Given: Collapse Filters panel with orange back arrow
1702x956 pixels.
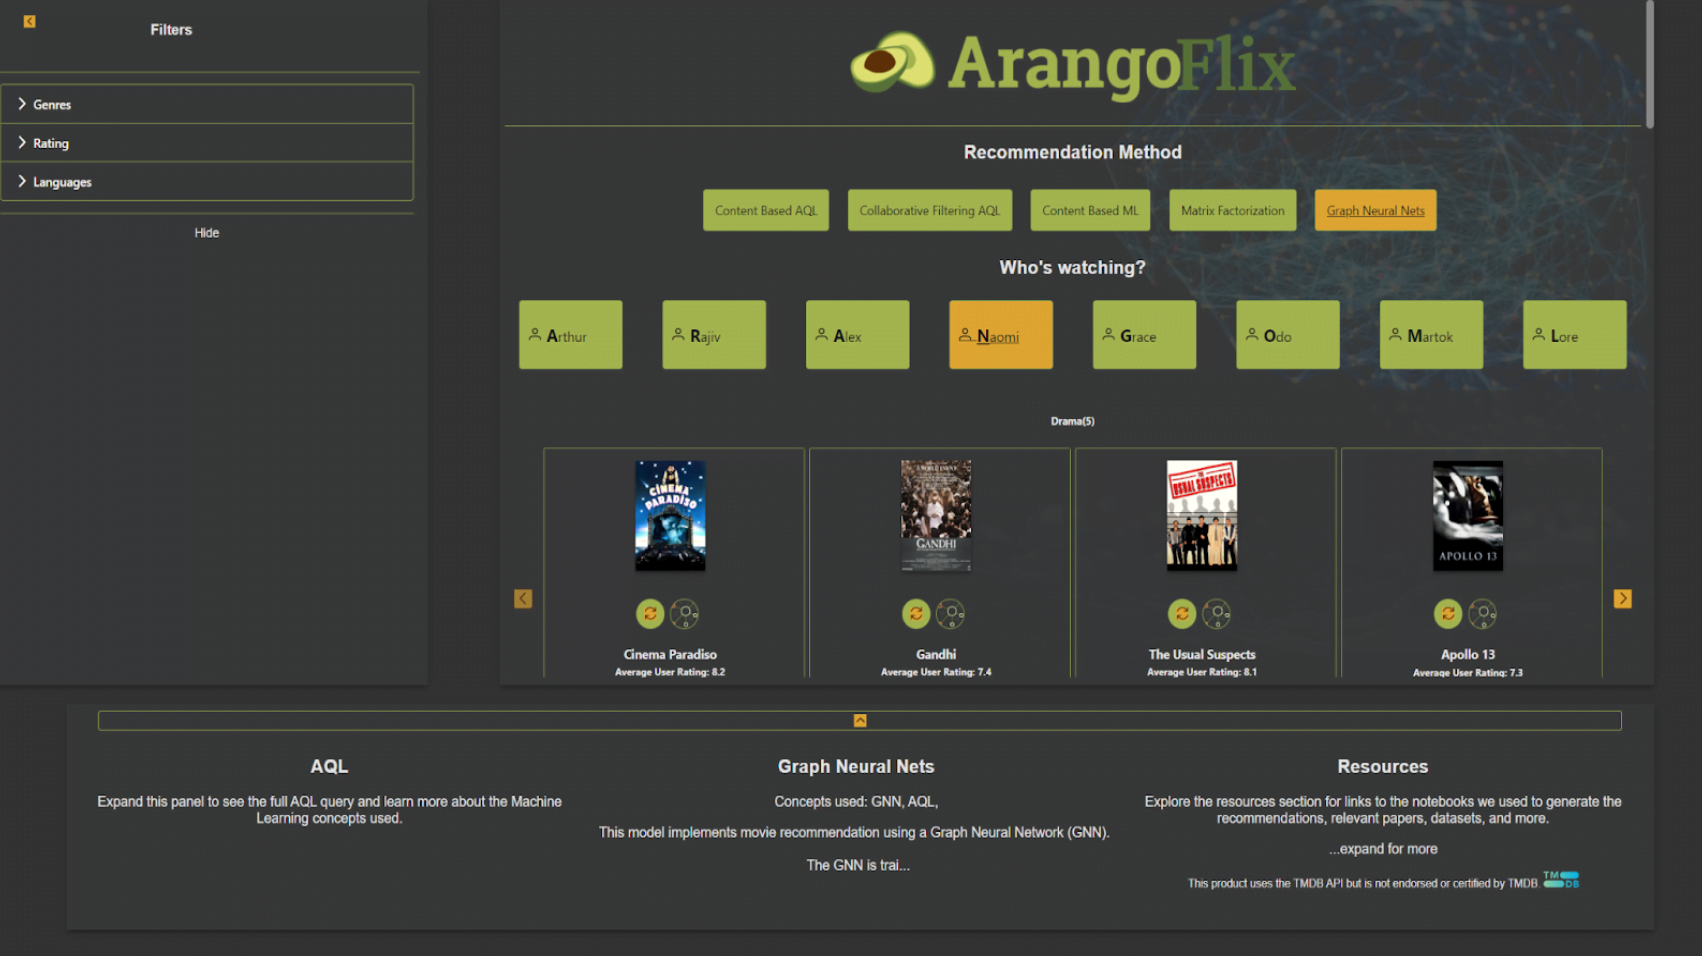Looking at the screenshot, I should pyautogui.click(x=30, y=21).
